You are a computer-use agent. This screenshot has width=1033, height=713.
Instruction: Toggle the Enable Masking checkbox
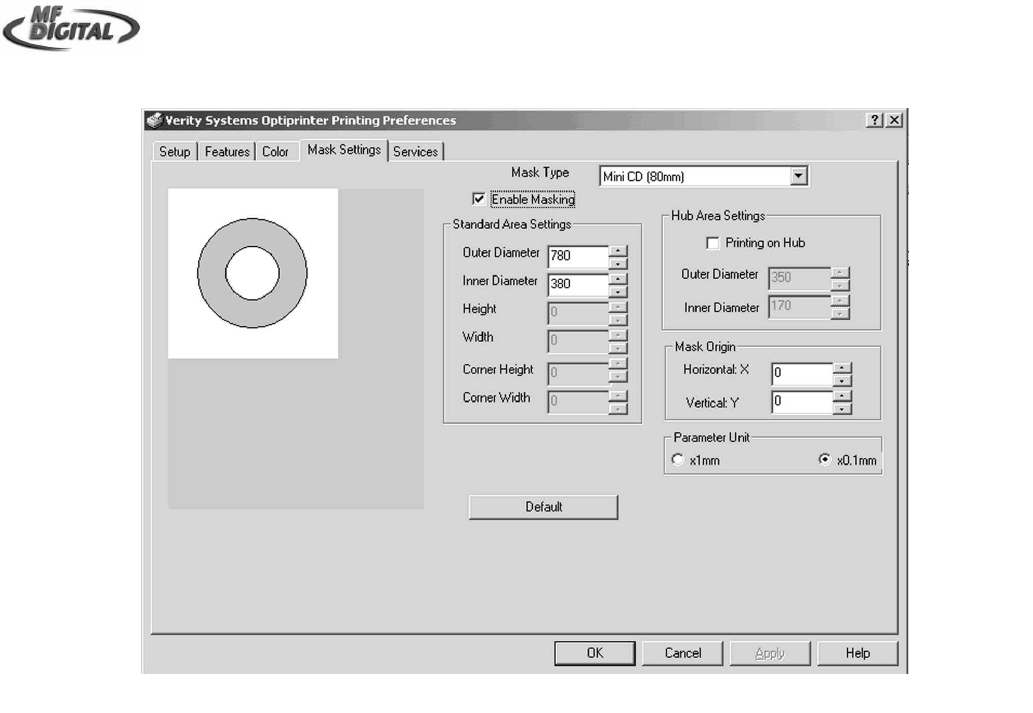click(478, 200)
